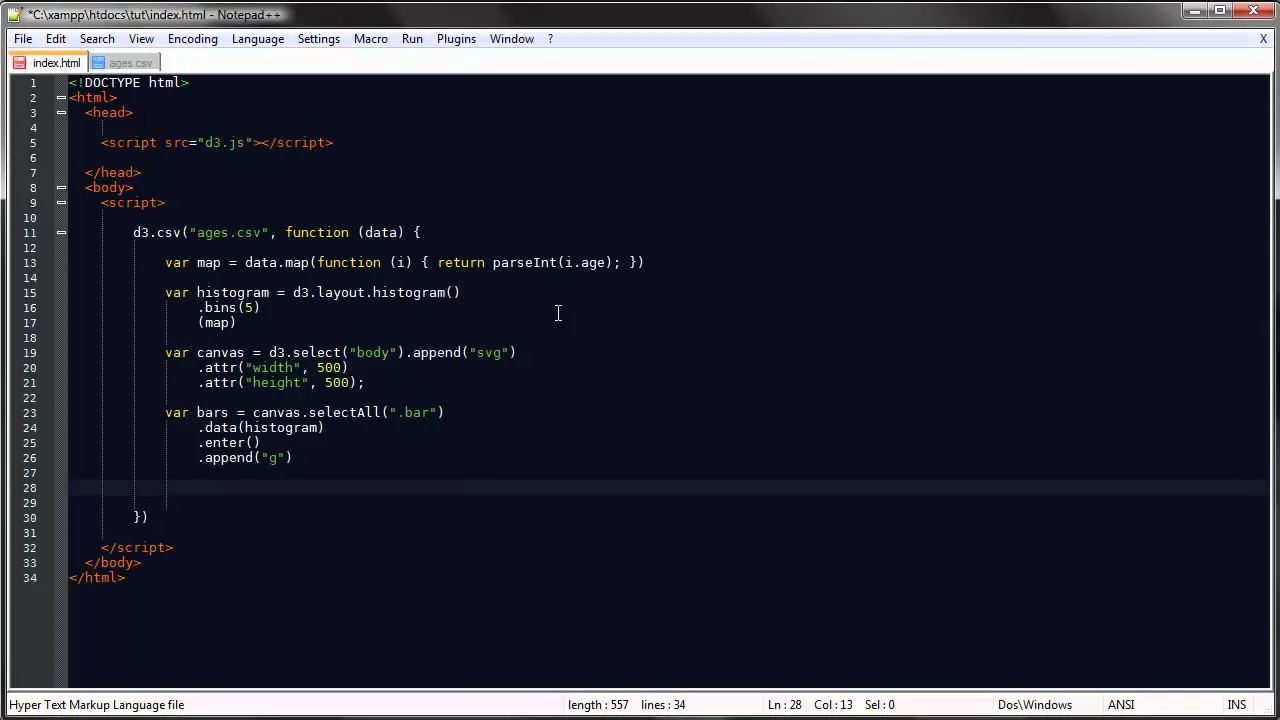Click the </html> tag on line 34
Screen dimensions: 1280x720
pos(97,577)
